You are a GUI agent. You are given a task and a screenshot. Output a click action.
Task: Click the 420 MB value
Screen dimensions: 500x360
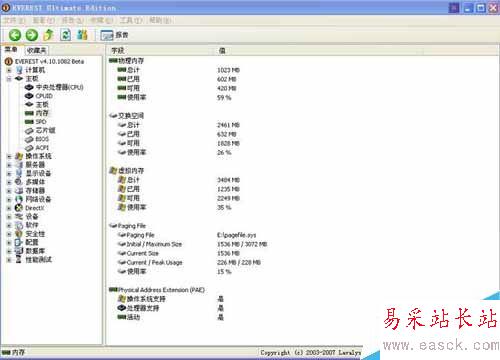227,89
